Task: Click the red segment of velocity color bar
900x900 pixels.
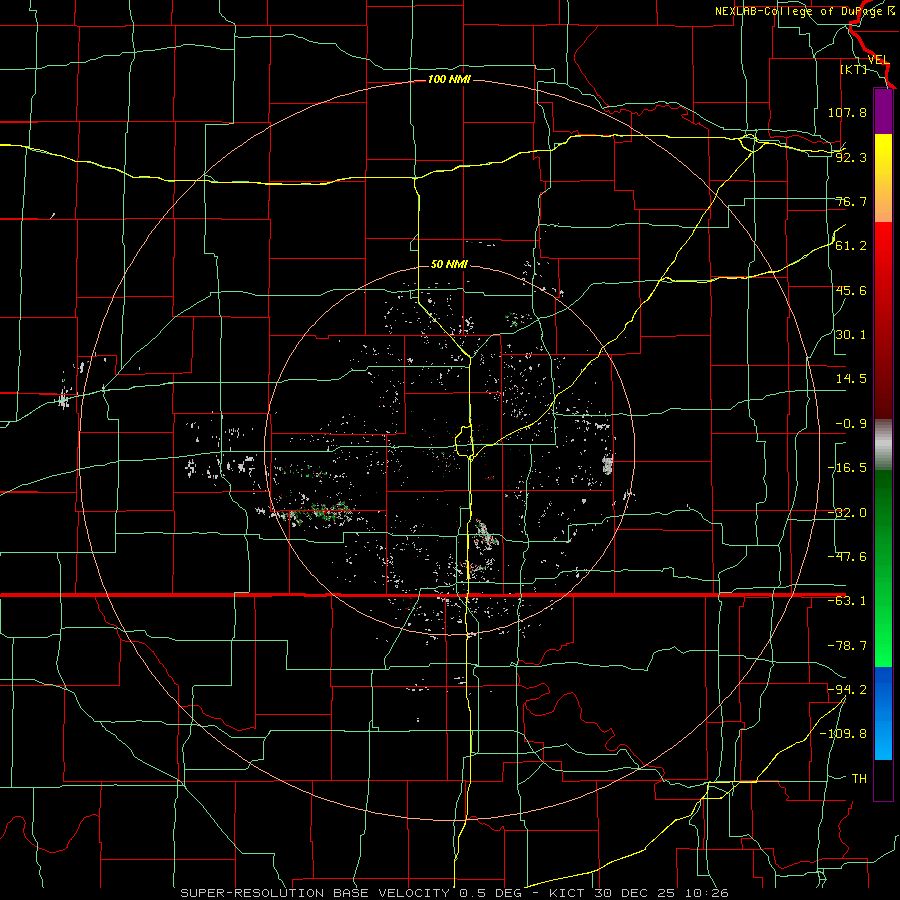Action: (883, 320)
